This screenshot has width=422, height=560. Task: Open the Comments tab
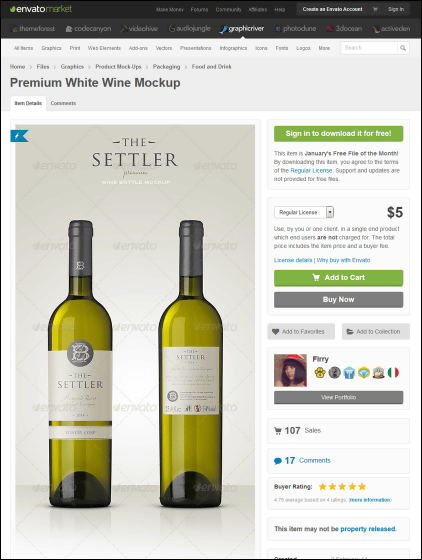click(63, 103)
